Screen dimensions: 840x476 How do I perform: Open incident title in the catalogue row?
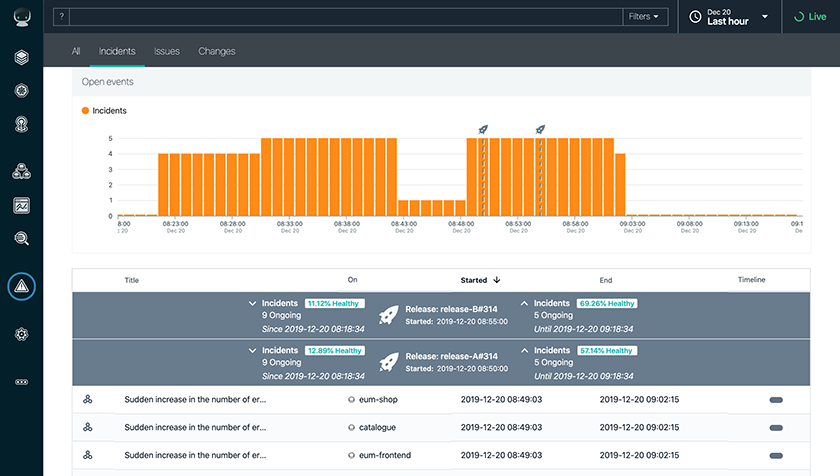coord(195,427)
